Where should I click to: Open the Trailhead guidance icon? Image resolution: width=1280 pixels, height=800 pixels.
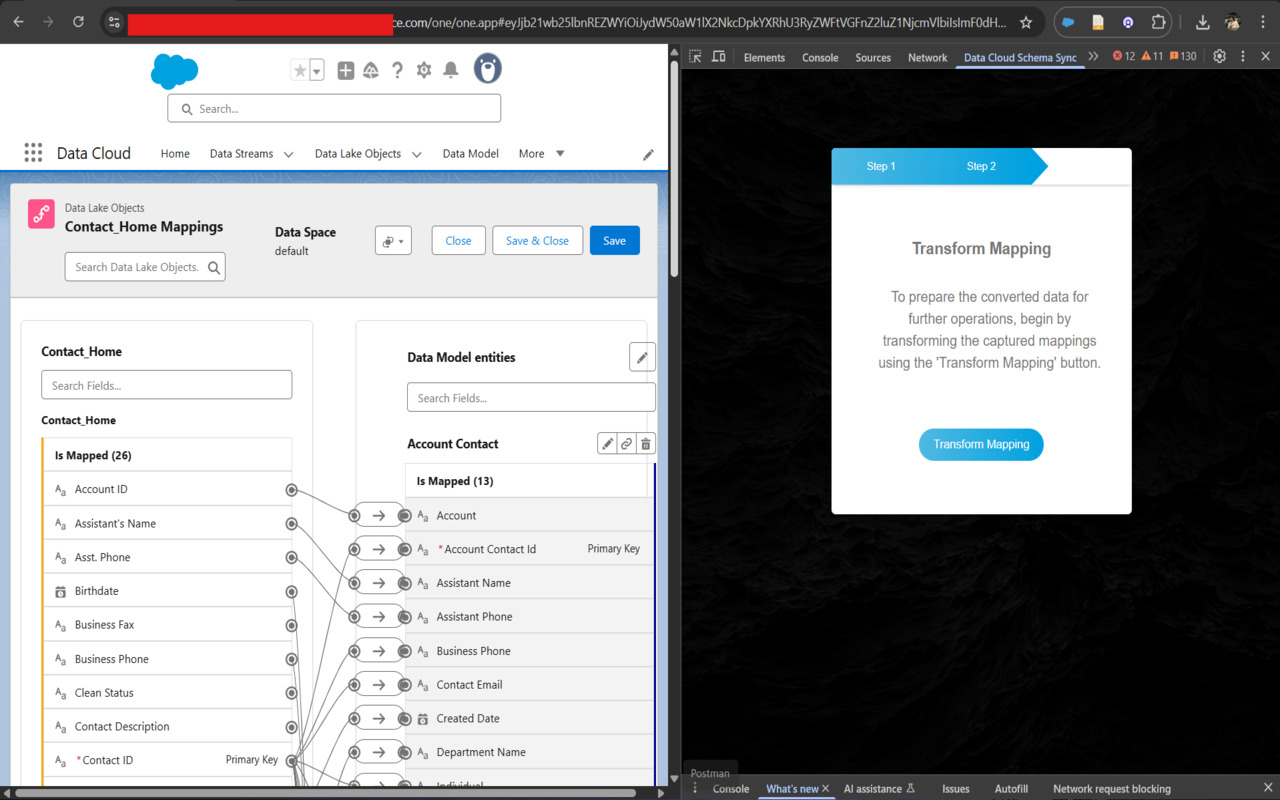(371, 70)
